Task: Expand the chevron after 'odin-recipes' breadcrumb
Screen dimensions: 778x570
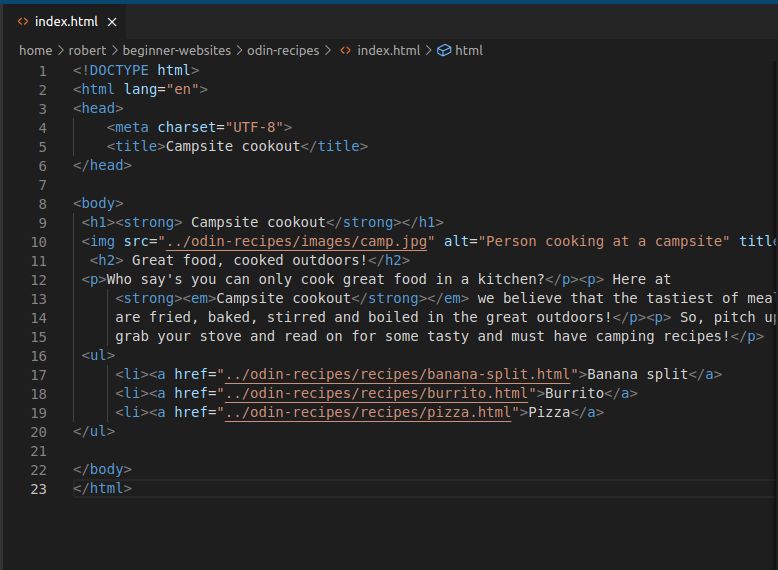Action: click(327, 51)
